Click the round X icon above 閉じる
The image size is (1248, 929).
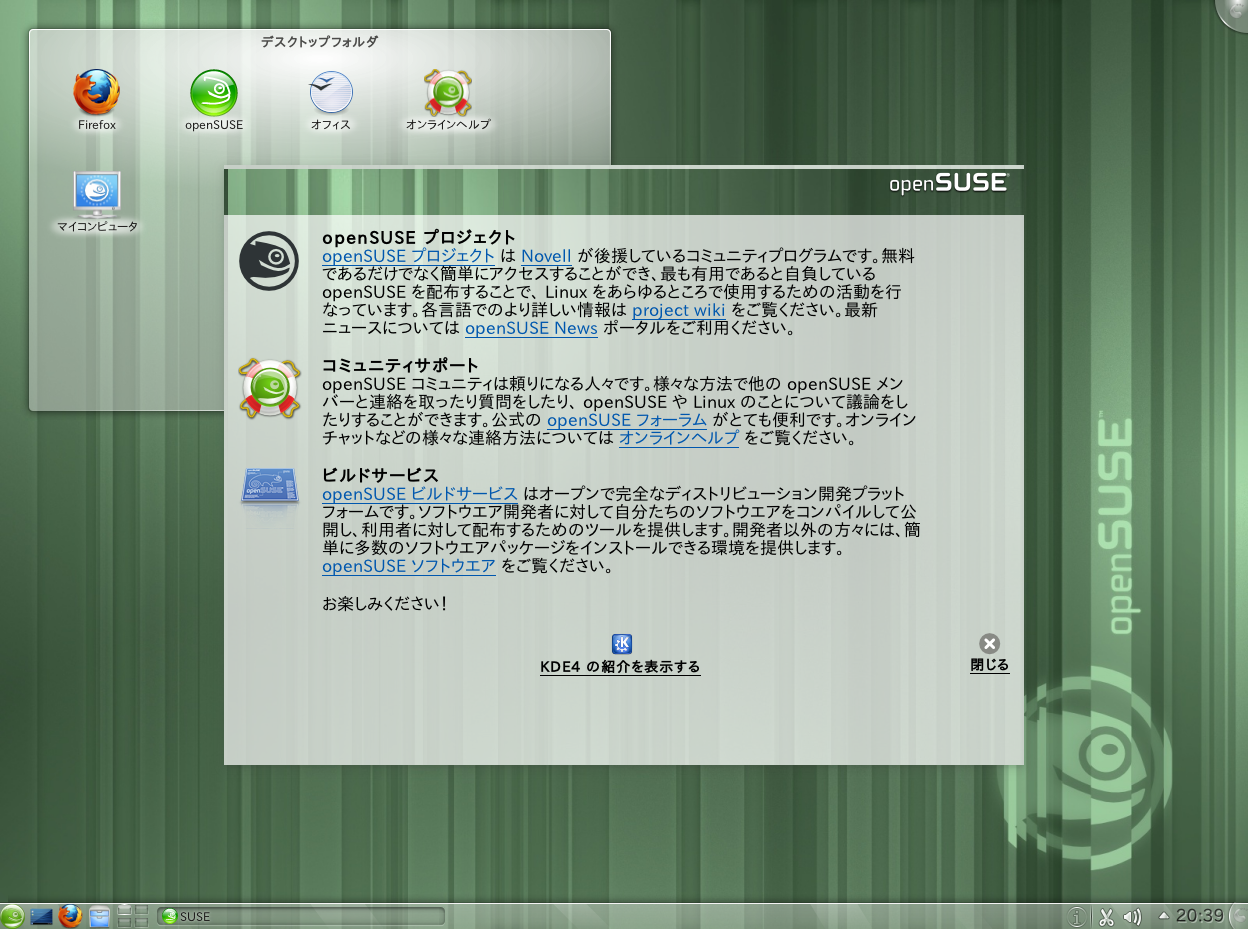[x=989, y=644]
